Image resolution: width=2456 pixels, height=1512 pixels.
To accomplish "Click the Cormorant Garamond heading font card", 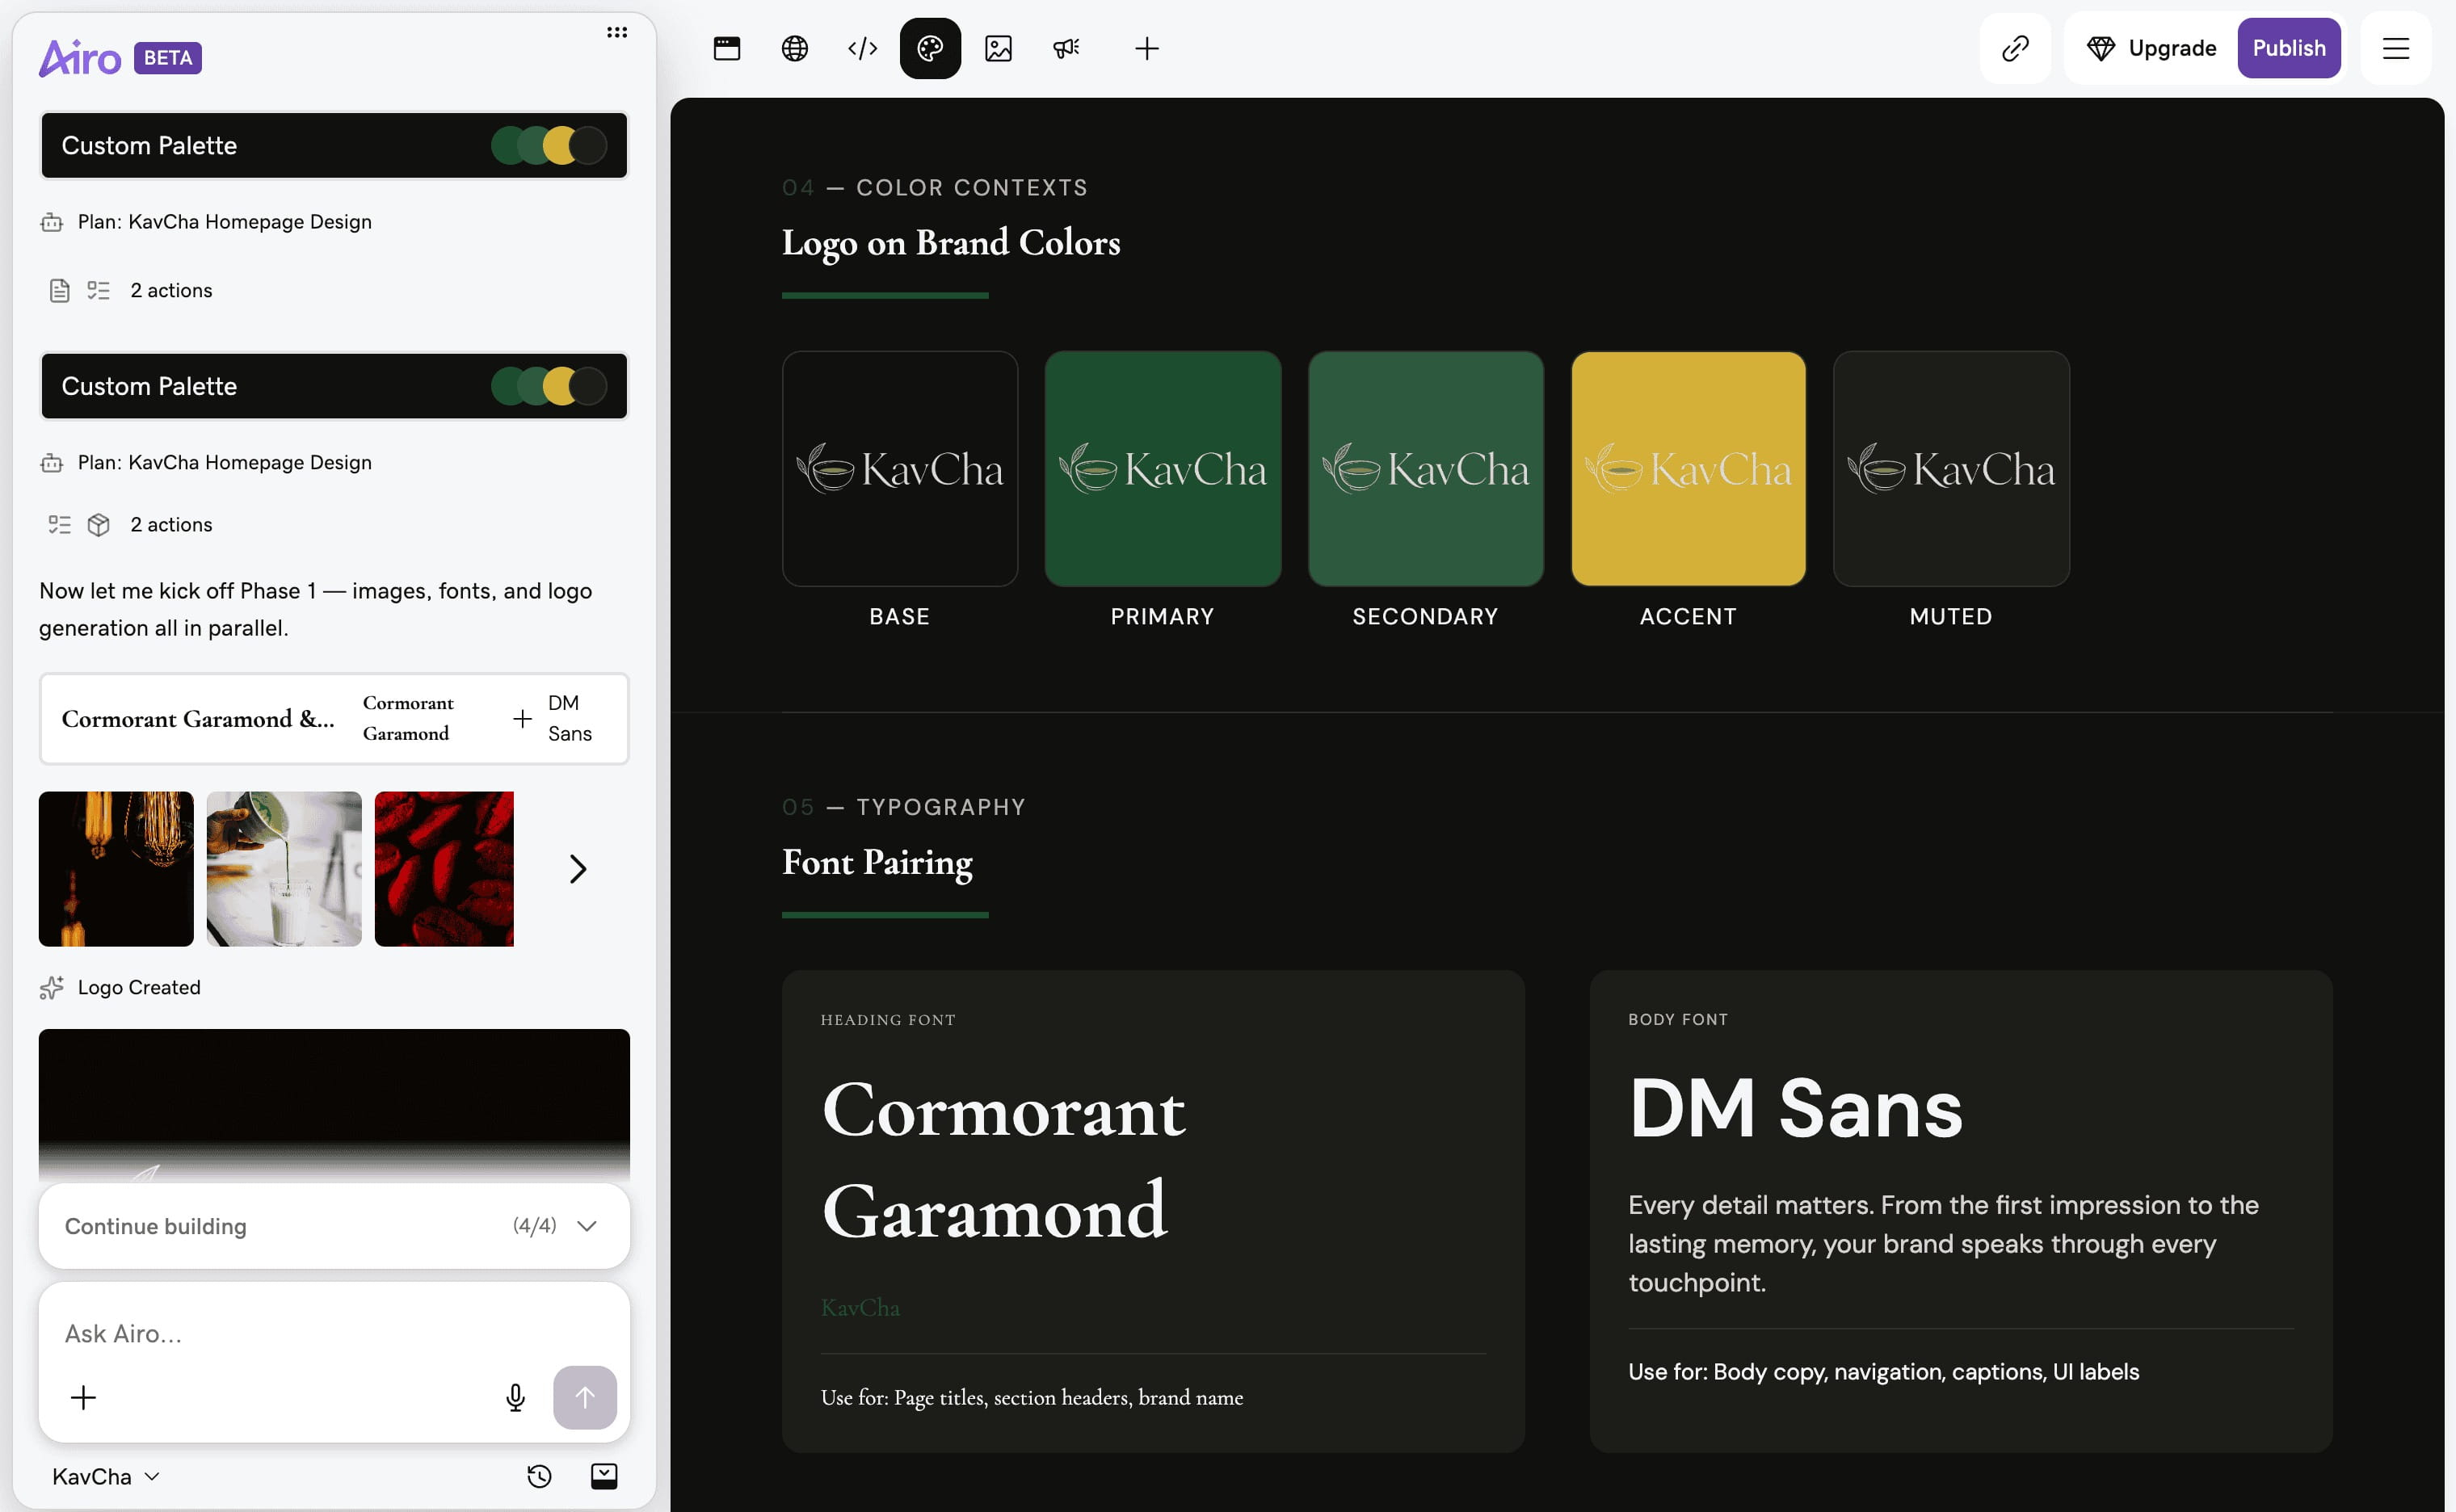I will click(1153, 1211).
